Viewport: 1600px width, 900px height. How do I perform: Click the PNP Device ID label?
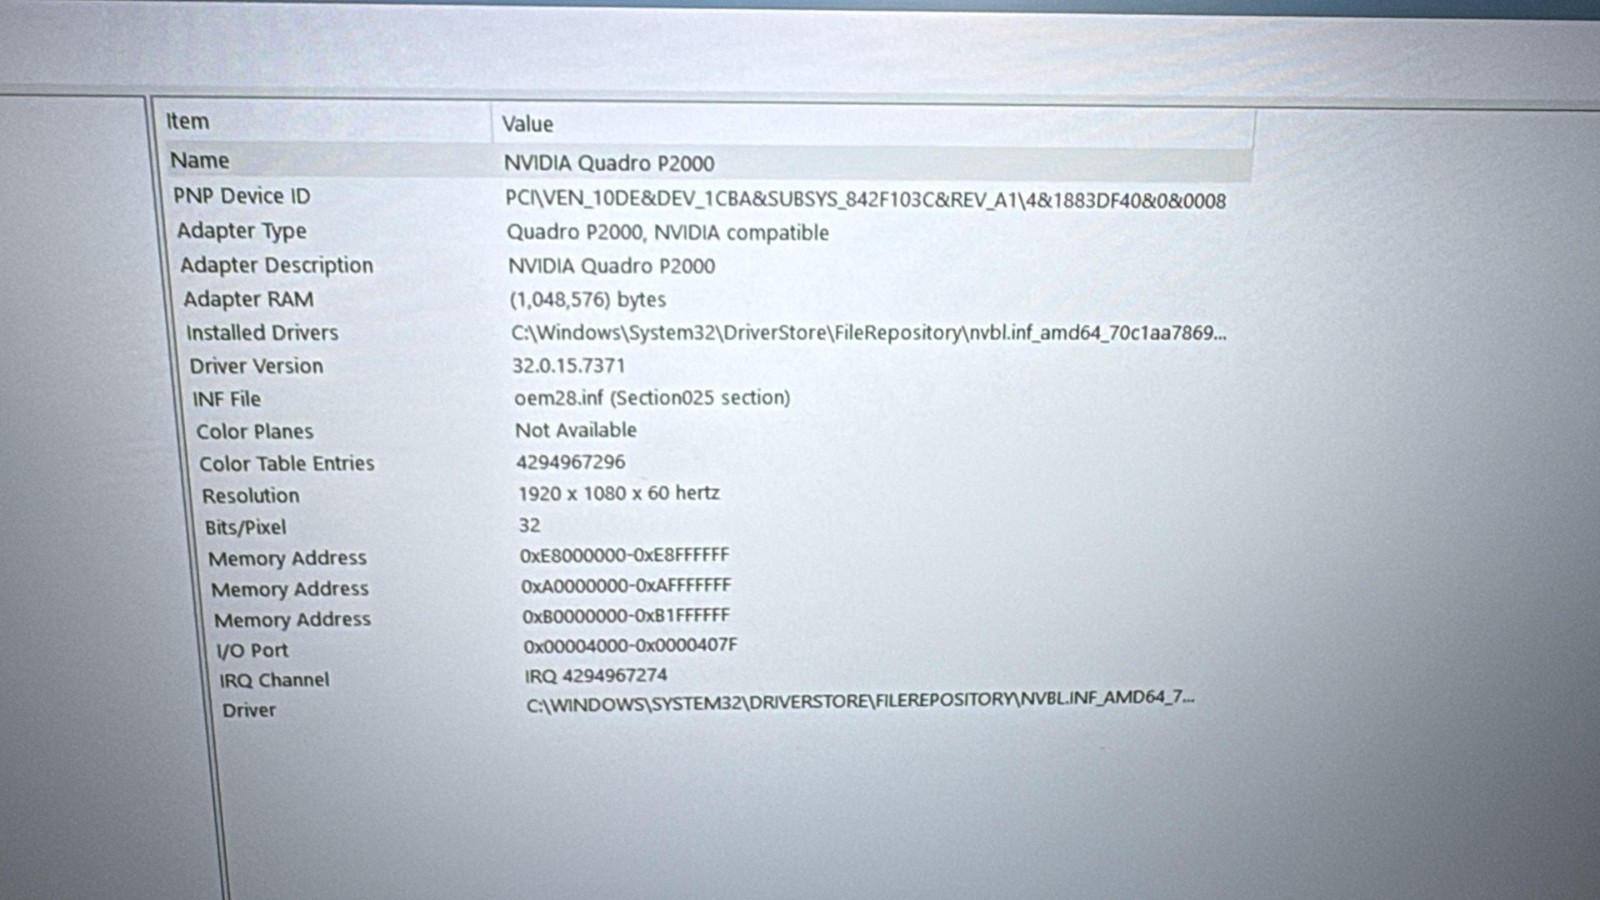click(x=242, y=196)
